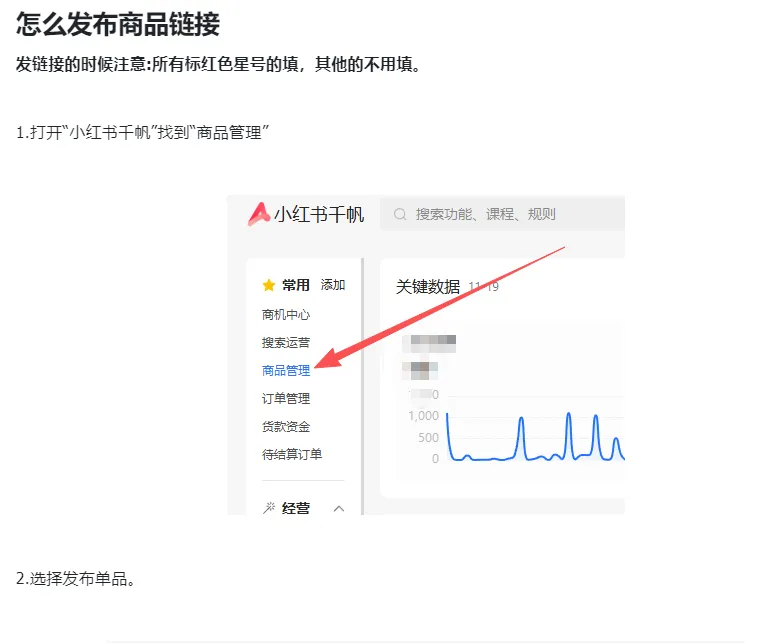Open 商品管理 in the sidebar

pyautogui.click(x=286, y=370)
